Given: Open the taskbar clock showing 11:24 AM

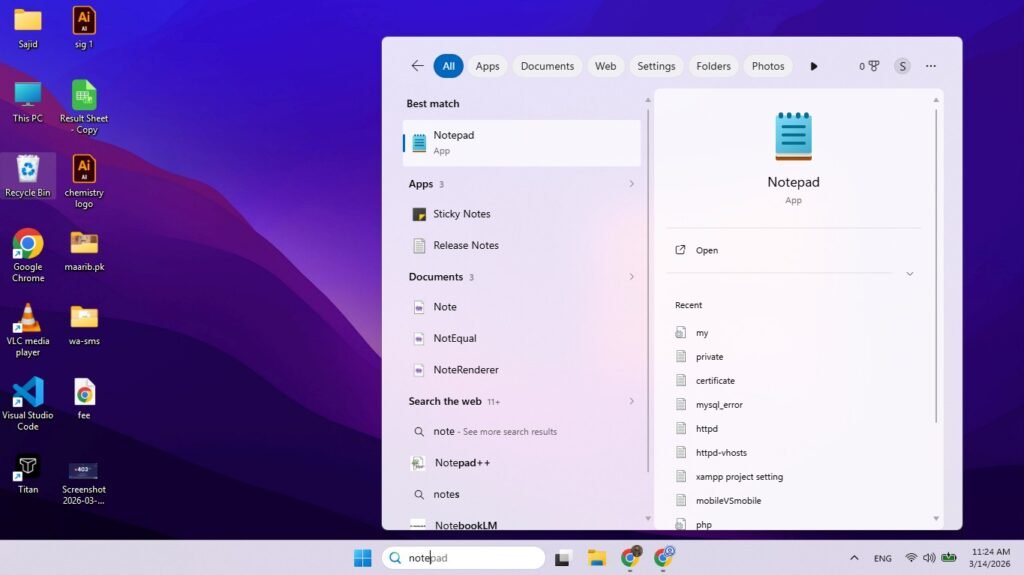Looking at the screenshot, I should click(990, 558).
